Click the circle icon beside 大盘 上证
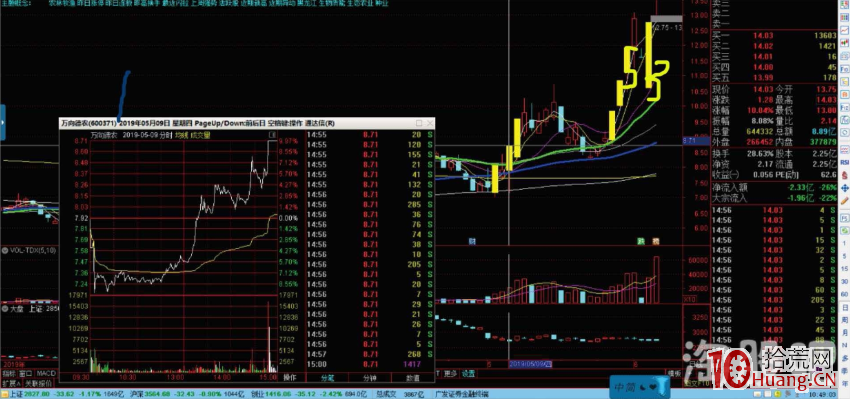The height and width of the screenshot is (399, 850). click(4, 309)
